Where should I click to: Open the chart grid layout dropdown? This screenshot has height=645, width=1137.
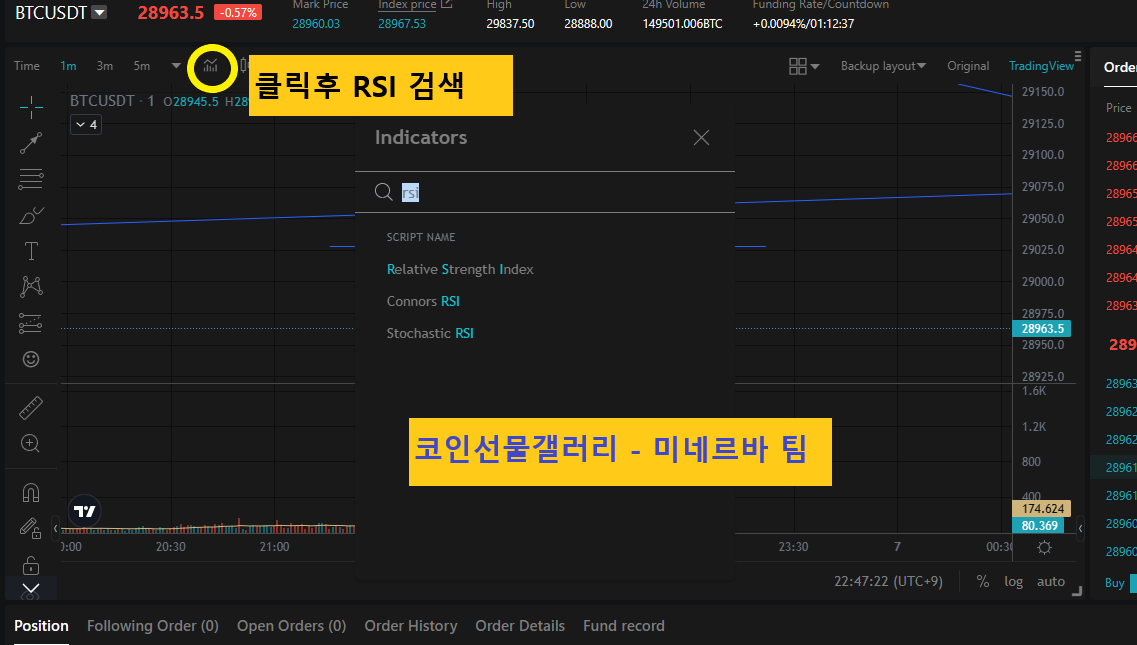point(803,66)
